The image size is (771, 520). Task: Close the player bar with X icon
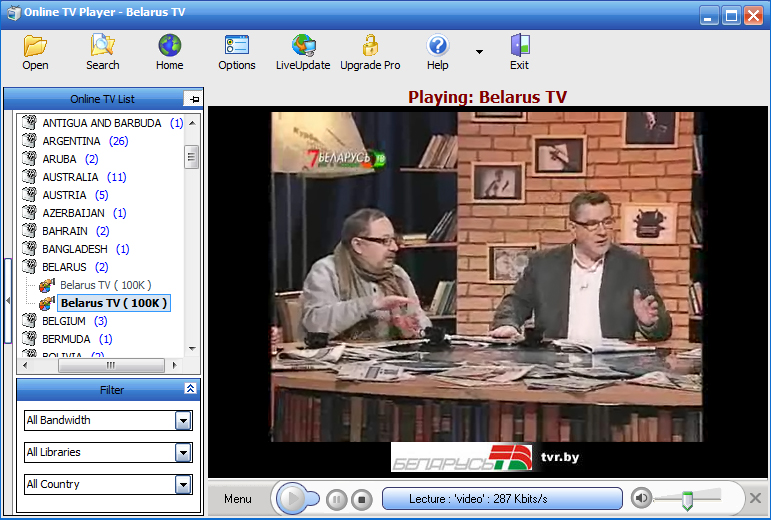755,498
